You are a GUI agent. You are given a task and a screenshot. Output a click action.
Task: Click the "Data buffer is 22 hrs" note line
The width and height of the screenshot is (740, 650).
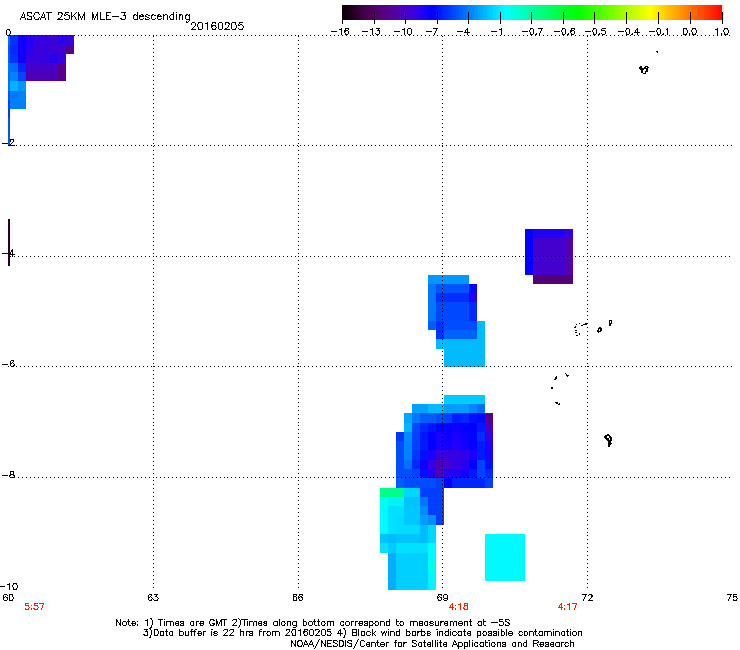click(x=362, y=633)
